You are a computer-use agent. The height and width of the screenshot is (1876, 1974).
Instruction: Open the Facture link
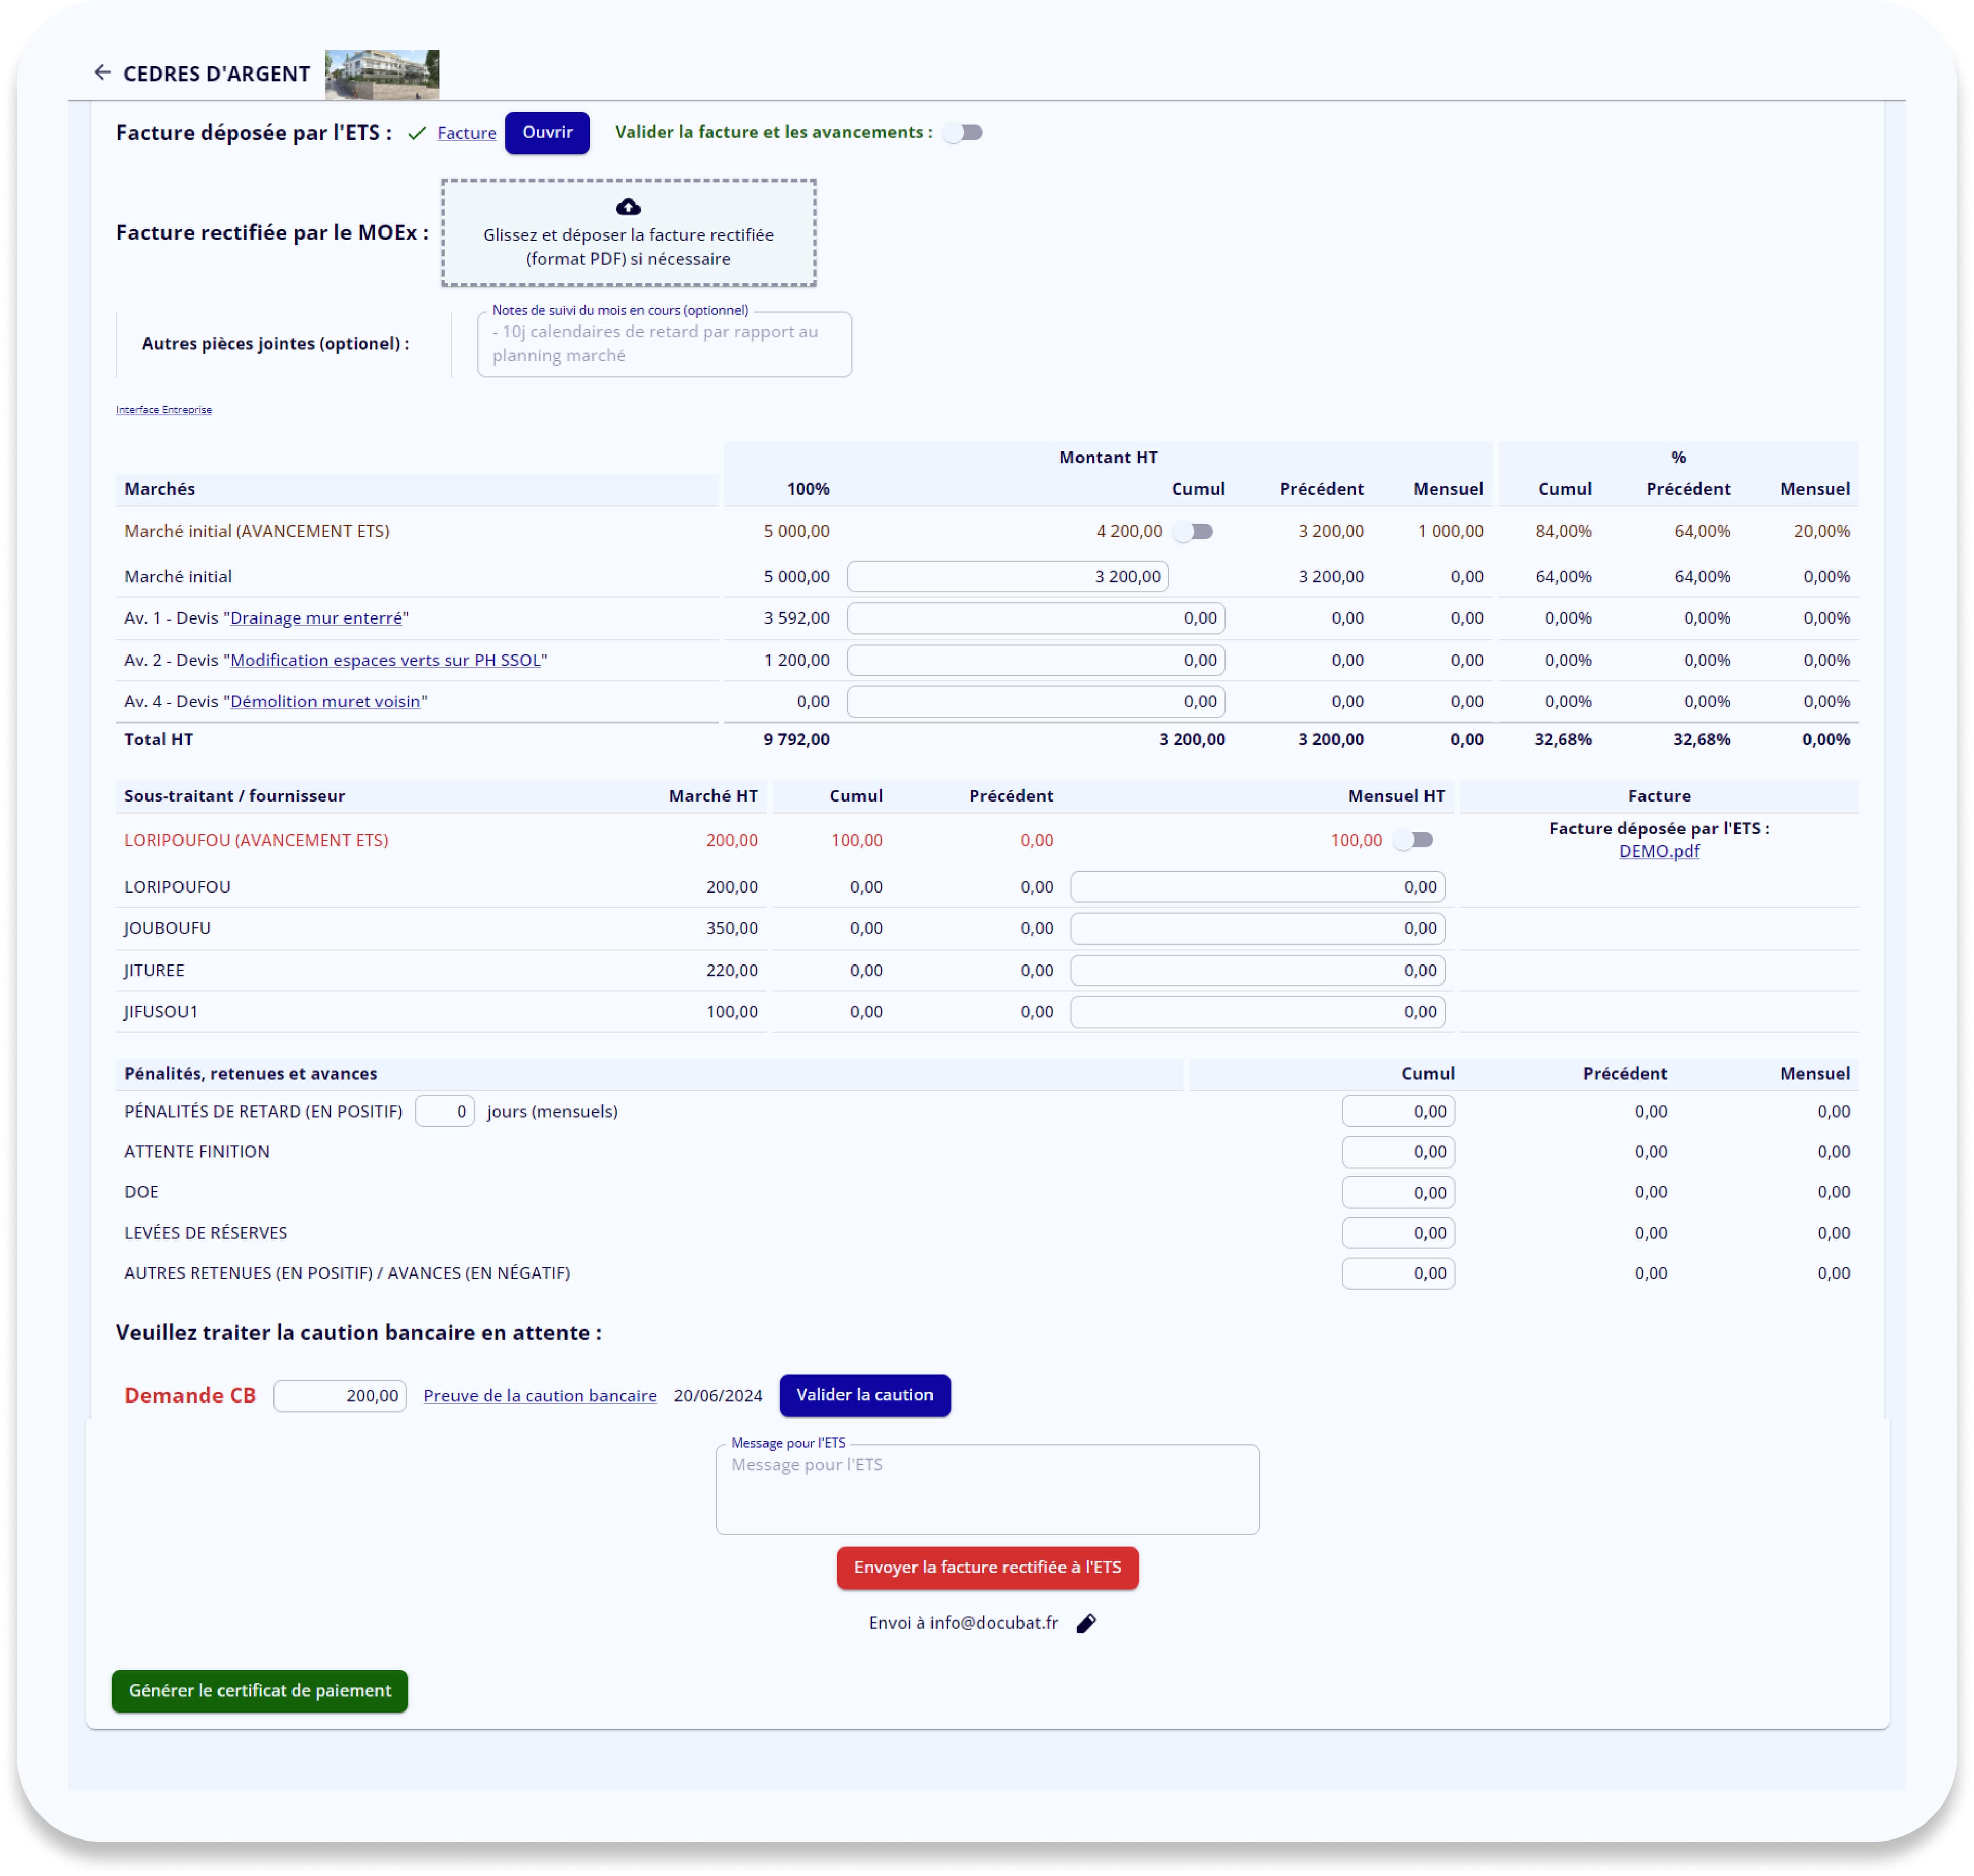[x=466, y=133]
